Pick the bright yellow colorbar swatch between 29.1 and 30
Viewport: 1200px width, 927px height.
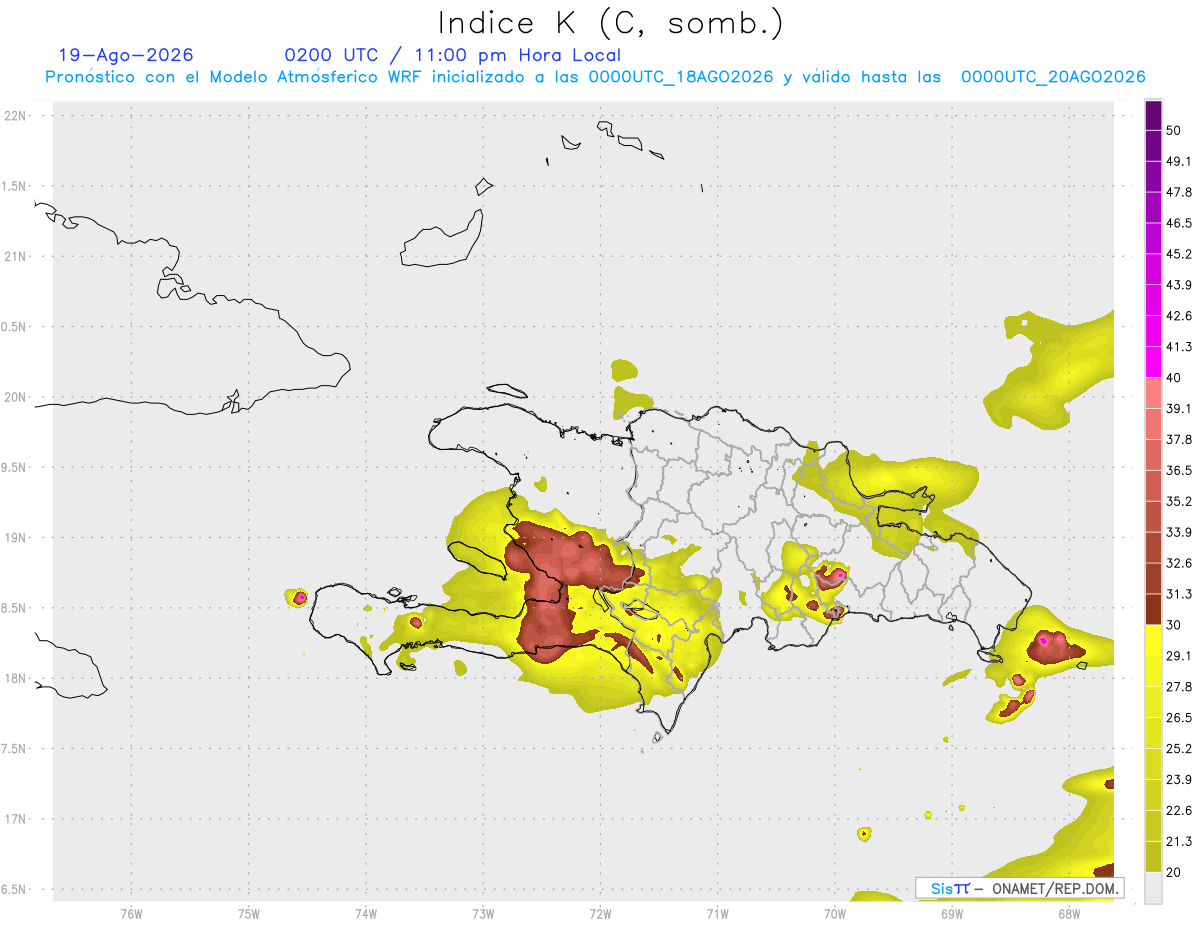coord(1153,641)
